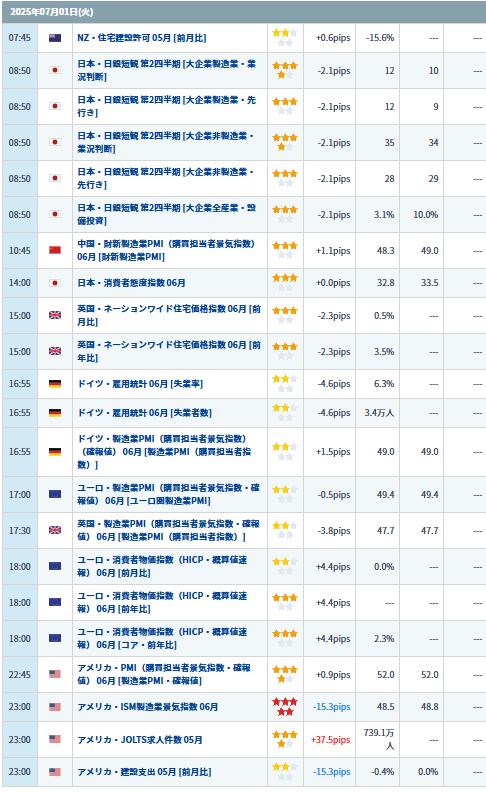This screenshot has height=792, width=486.
Task: Open 中国・財新製造業PMI 06月 link
Action: 166,251
